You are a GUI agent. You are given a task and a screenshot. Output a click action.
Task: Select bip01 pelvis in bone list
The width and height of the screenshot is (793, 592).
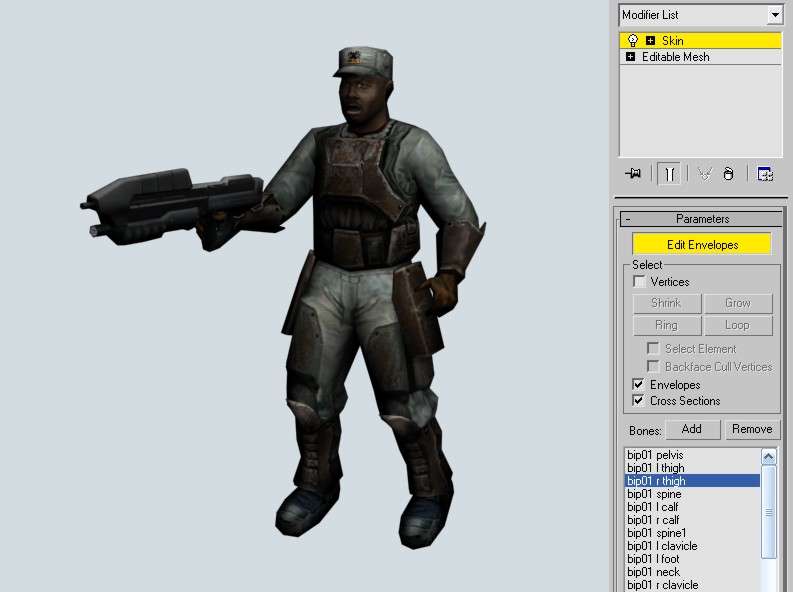(655, 455)
